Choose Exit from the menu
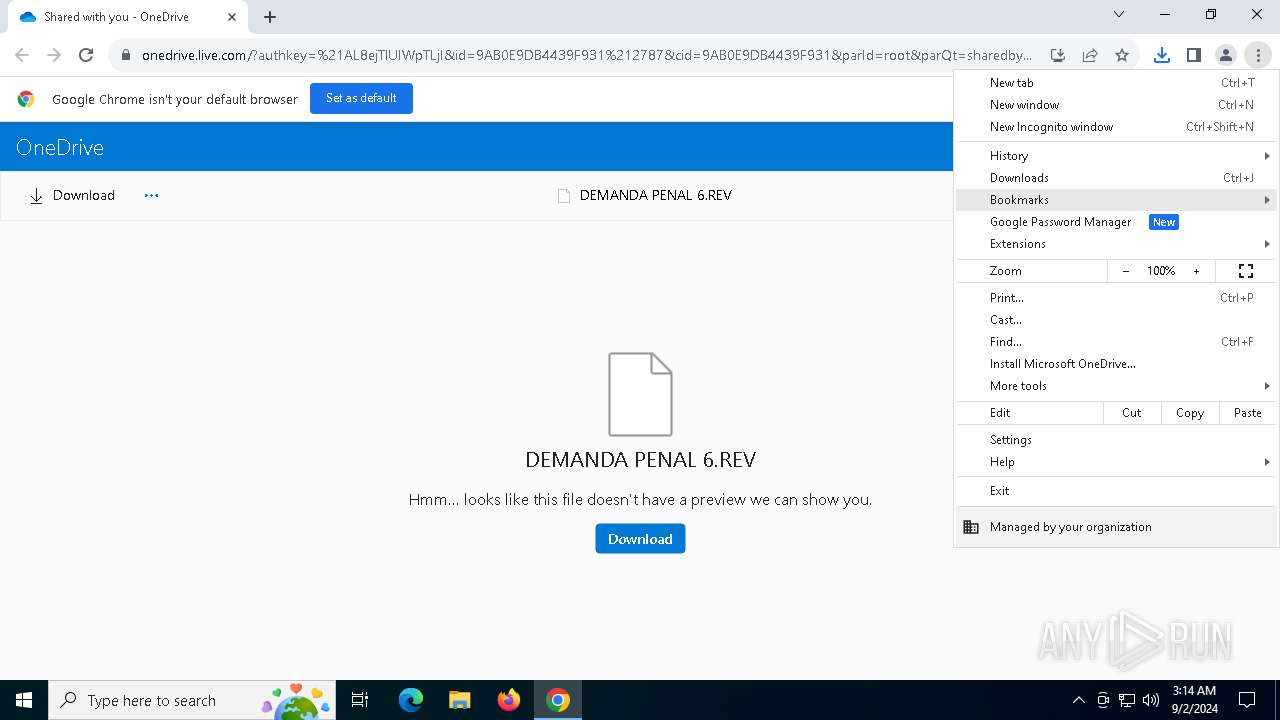This screenshot has width=1280, height=720. (x=1116, y=491)
